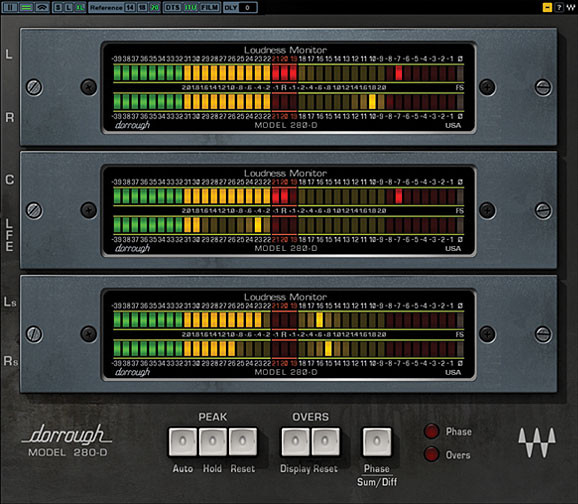The width and height of the screenshot is (578, 504).
Task: Click the R channel meter bar
Action: [289, 102]
